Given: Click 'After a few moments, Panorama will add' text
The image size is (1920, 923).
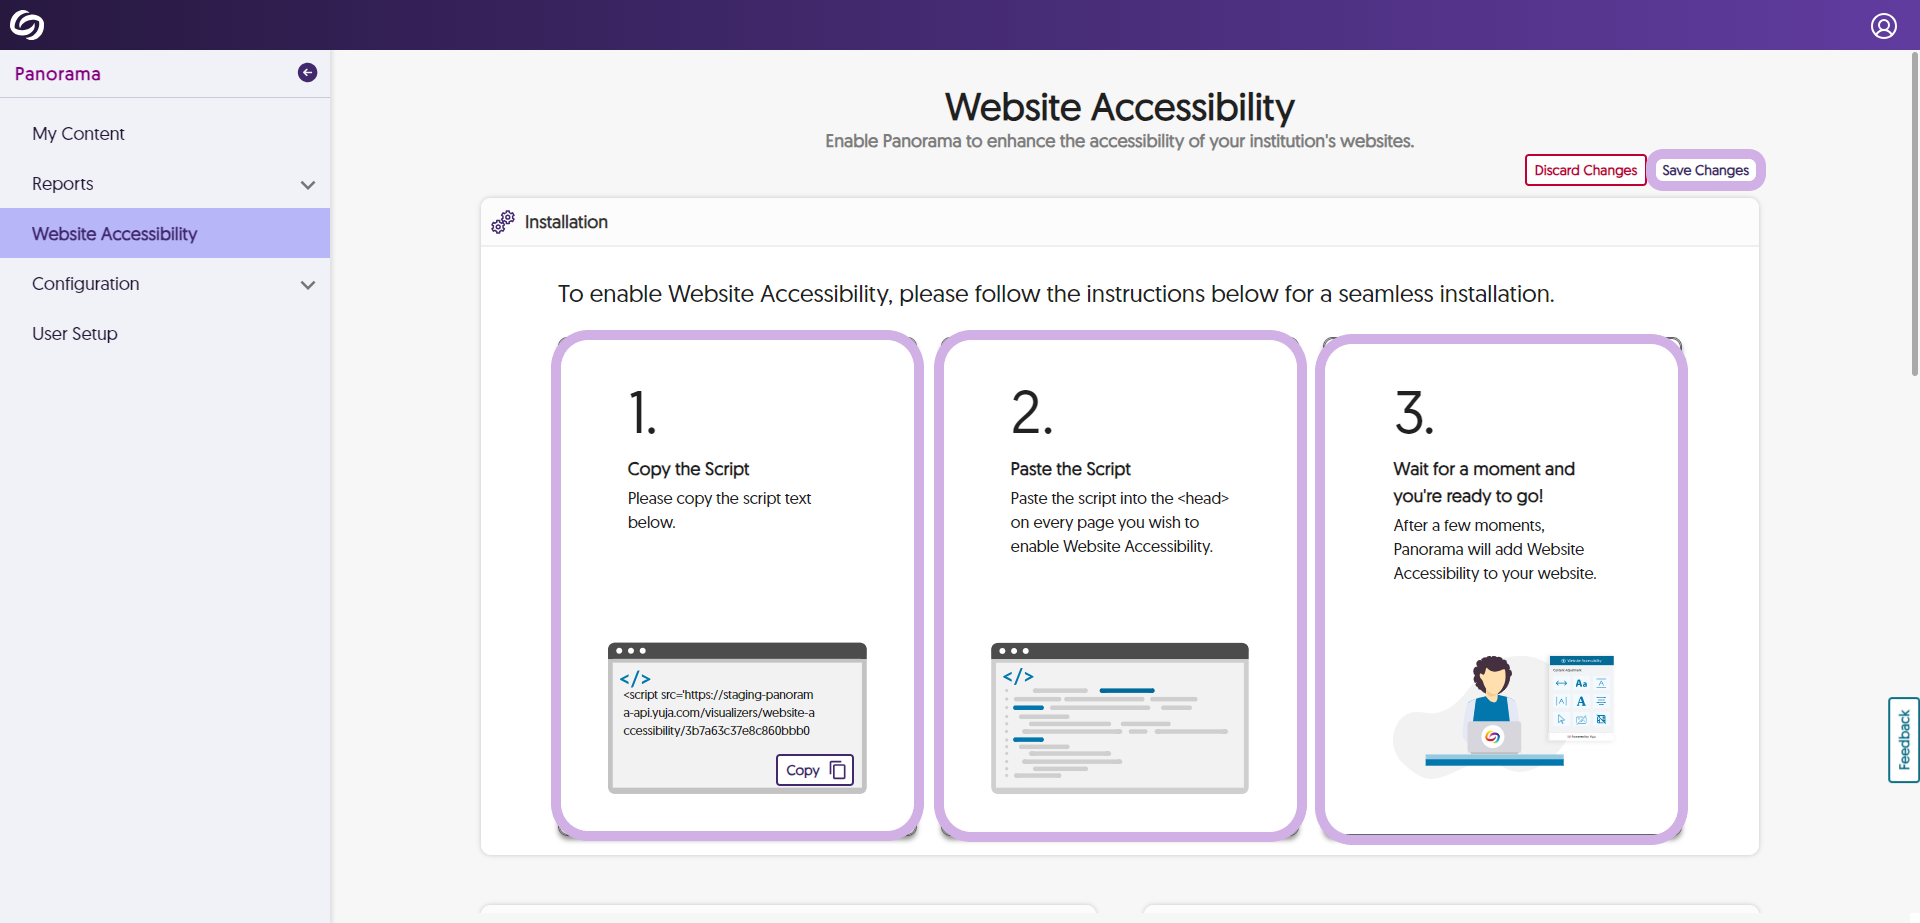Looking at the screenshot, I should point(1495,549).
